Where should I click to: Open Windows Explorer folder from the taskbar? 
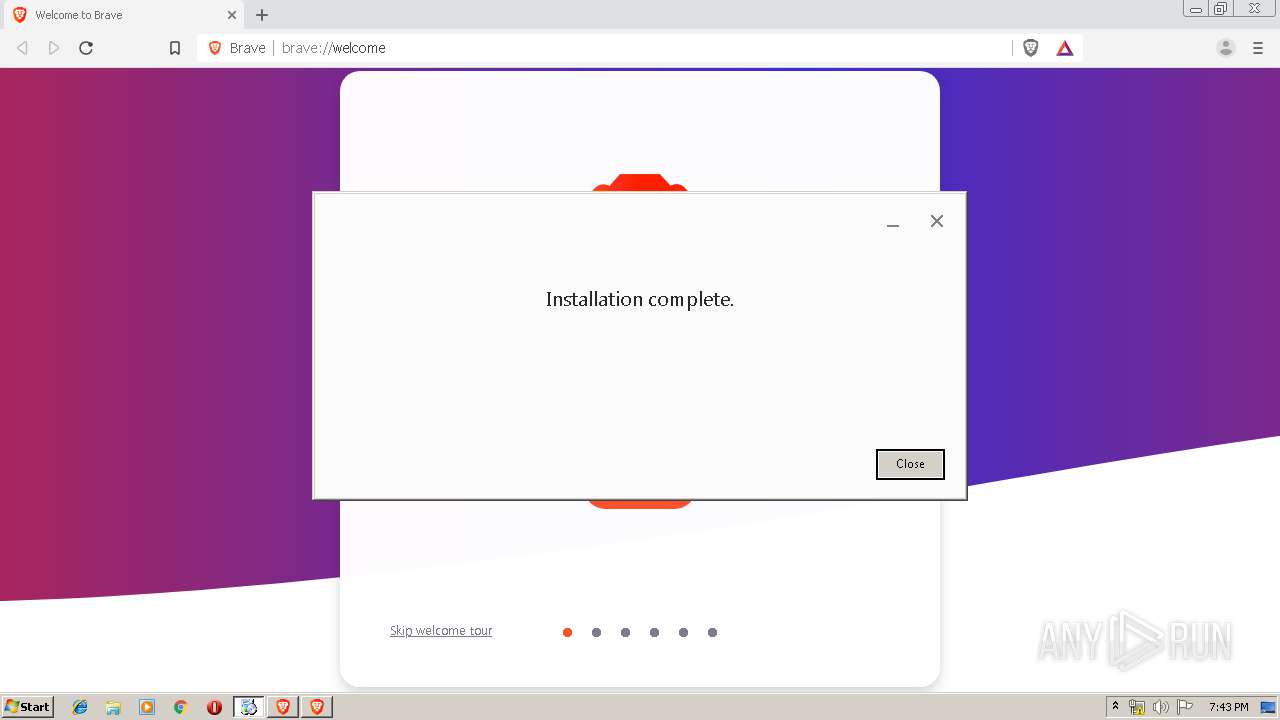pos(113,707)
